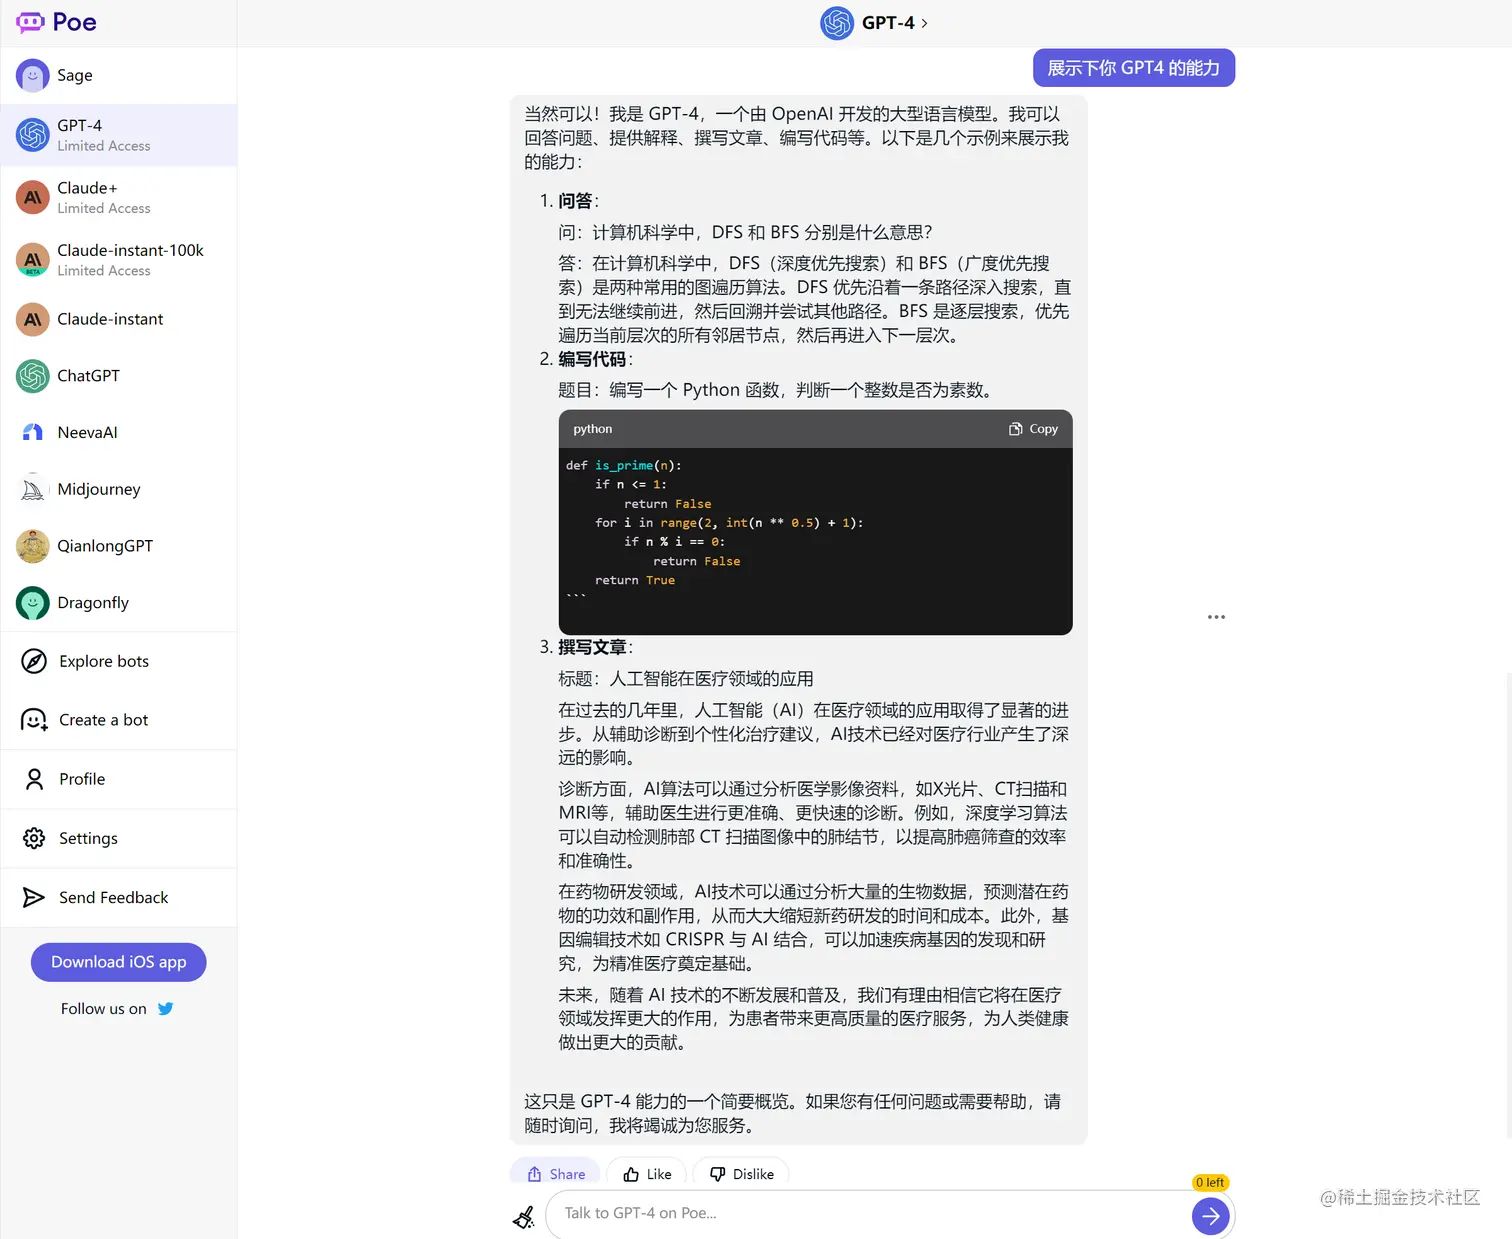Select the Midjourney chat entry
Screen dimensions: 1512x1239
pyautogui.click(x=119, y=489)
